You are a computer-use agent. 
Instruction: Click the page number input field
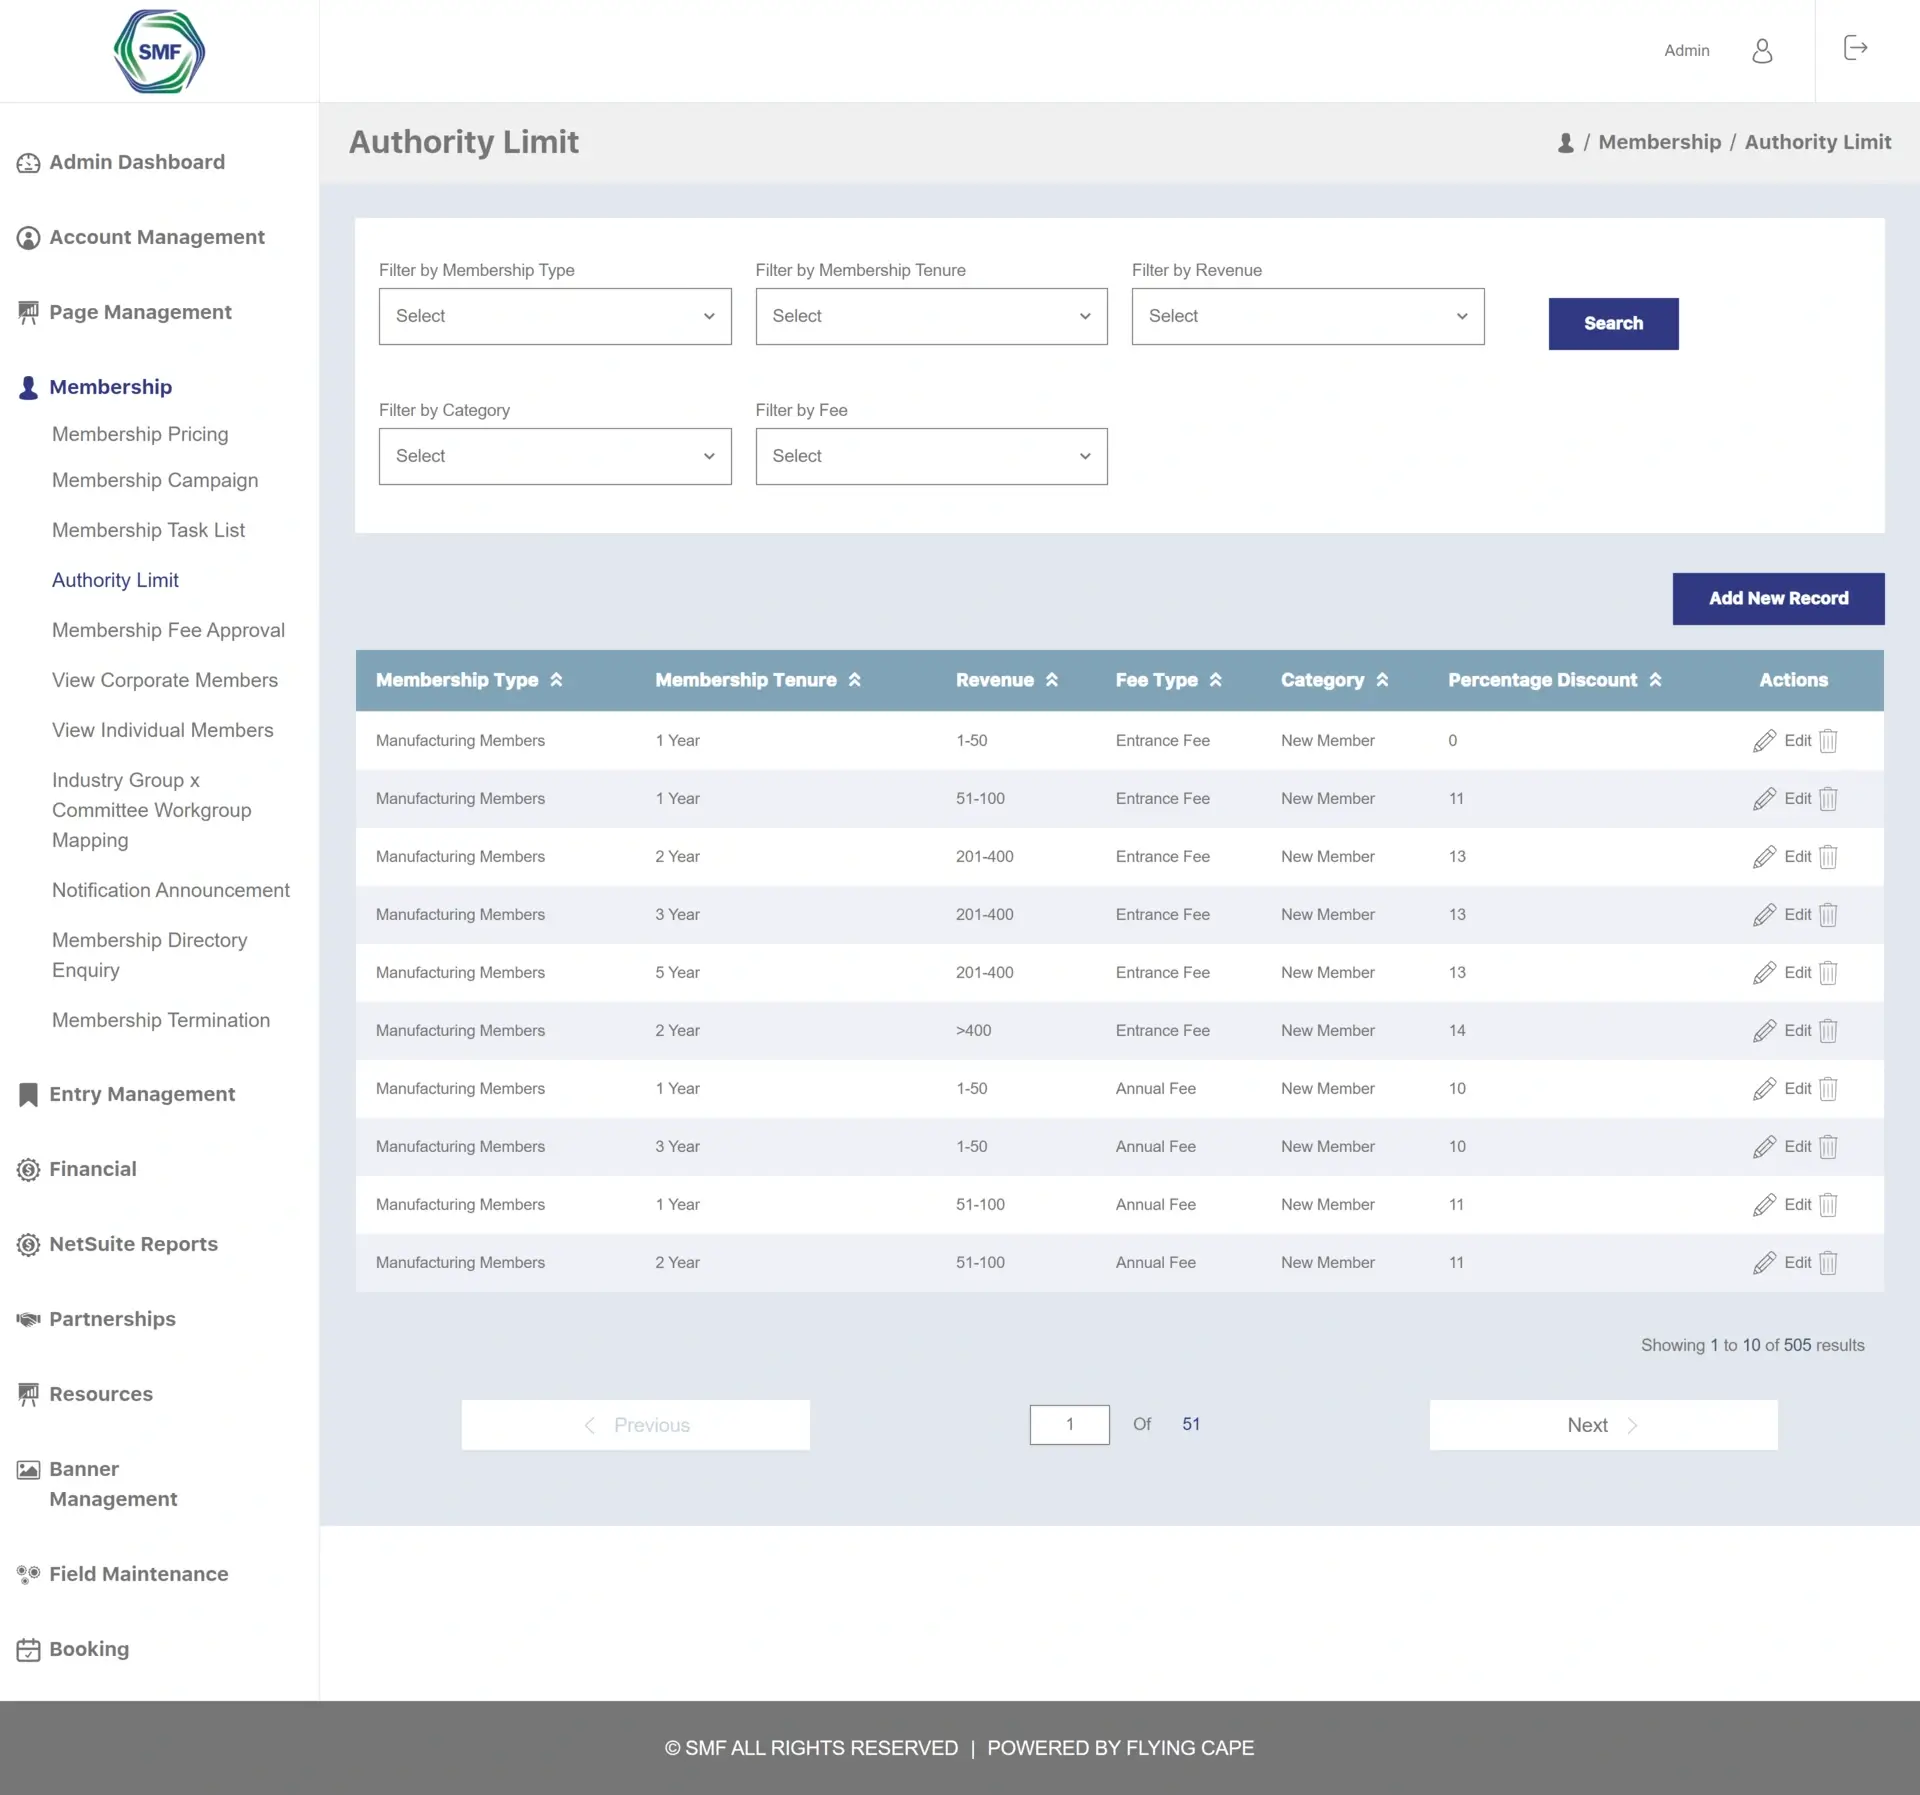[1069, 1424]
